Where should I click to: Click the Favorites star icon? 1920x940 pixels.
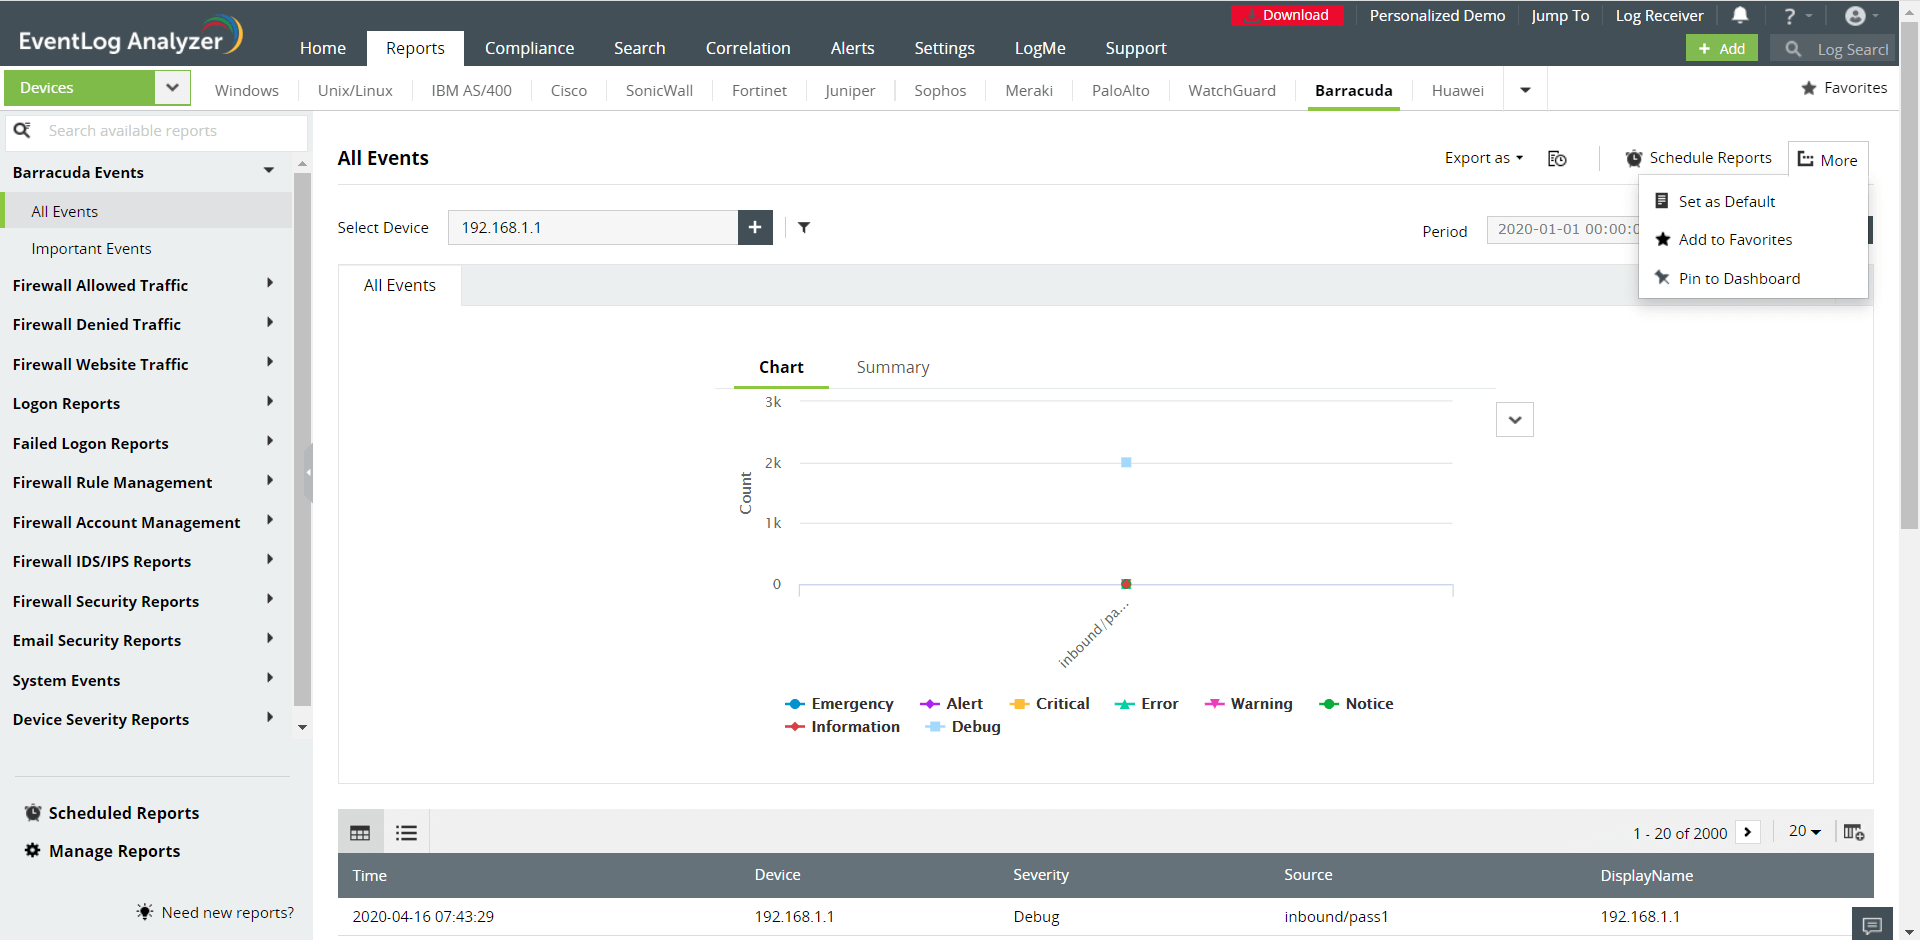[x=1809, y=88]
